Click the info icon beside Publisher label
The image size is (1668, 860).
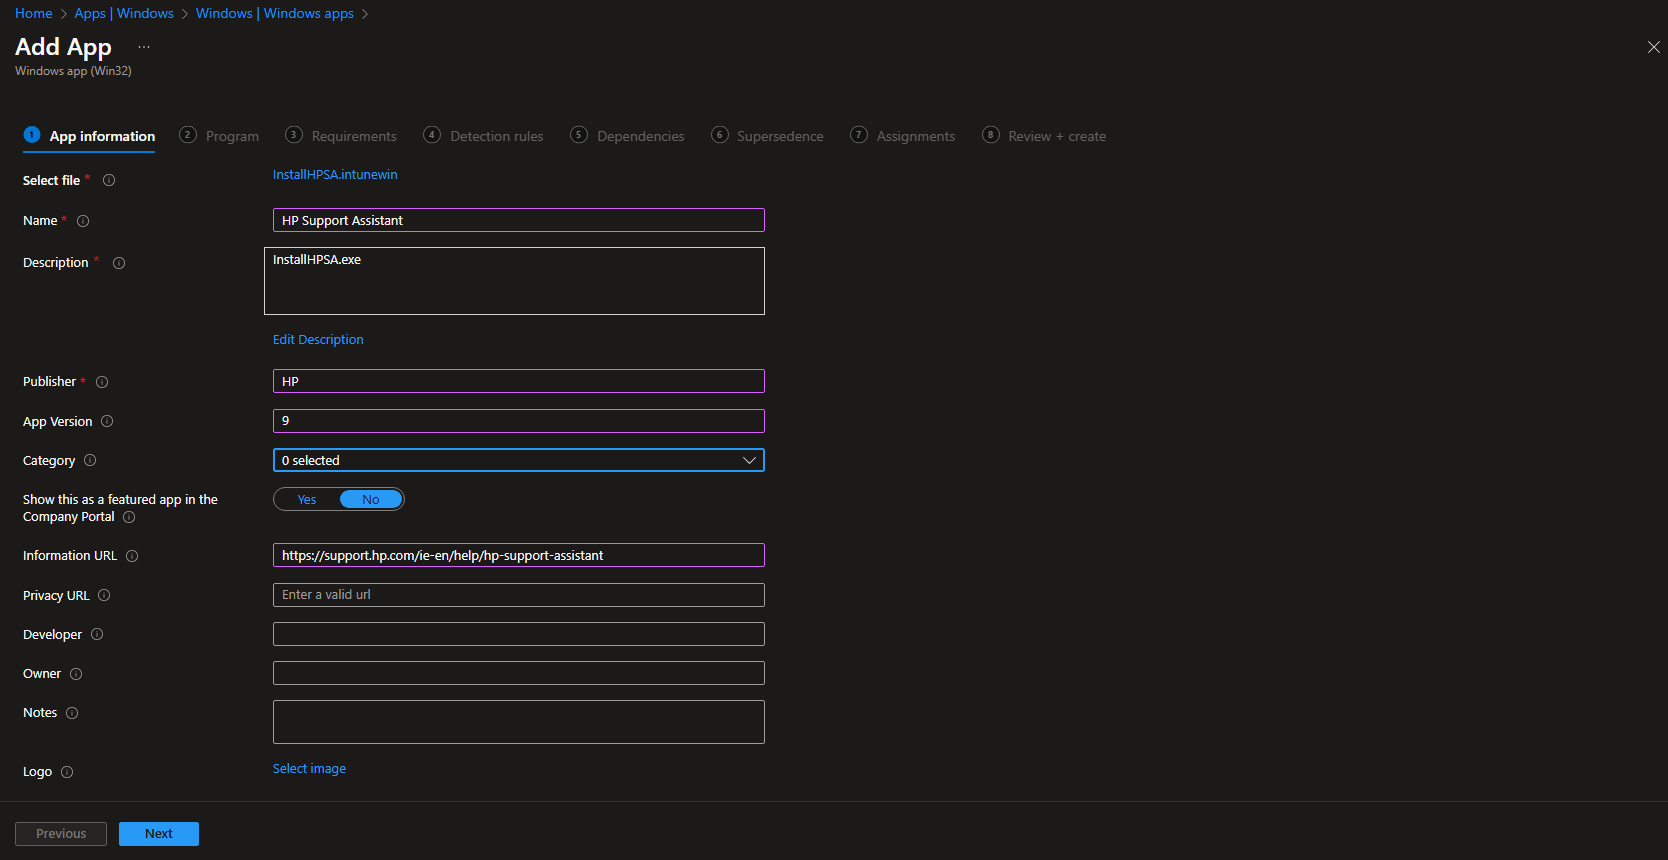pos(102,382)
